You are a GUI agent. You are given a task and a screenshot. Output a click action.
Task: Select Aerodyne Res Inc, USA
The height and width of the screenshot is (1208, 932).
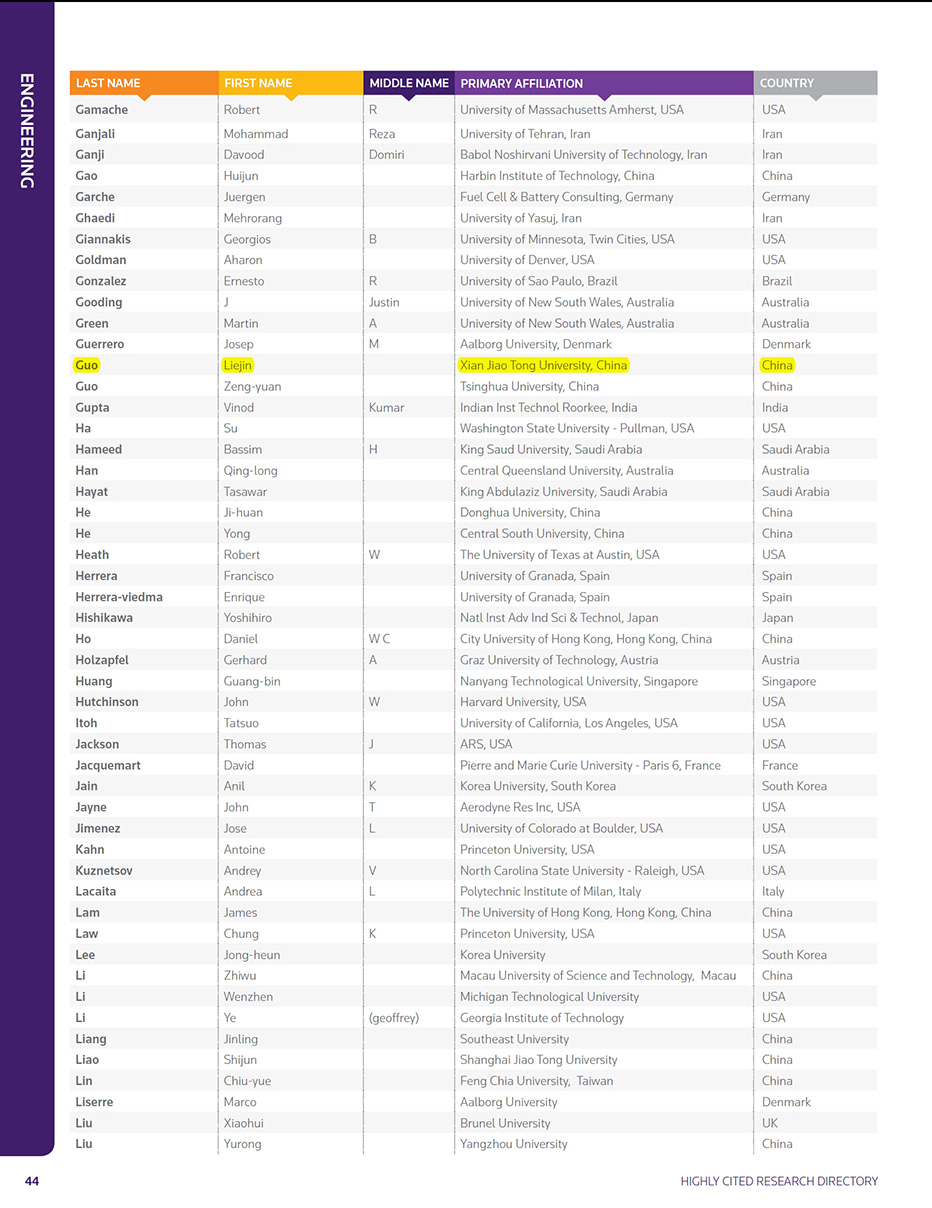[520, 807]
